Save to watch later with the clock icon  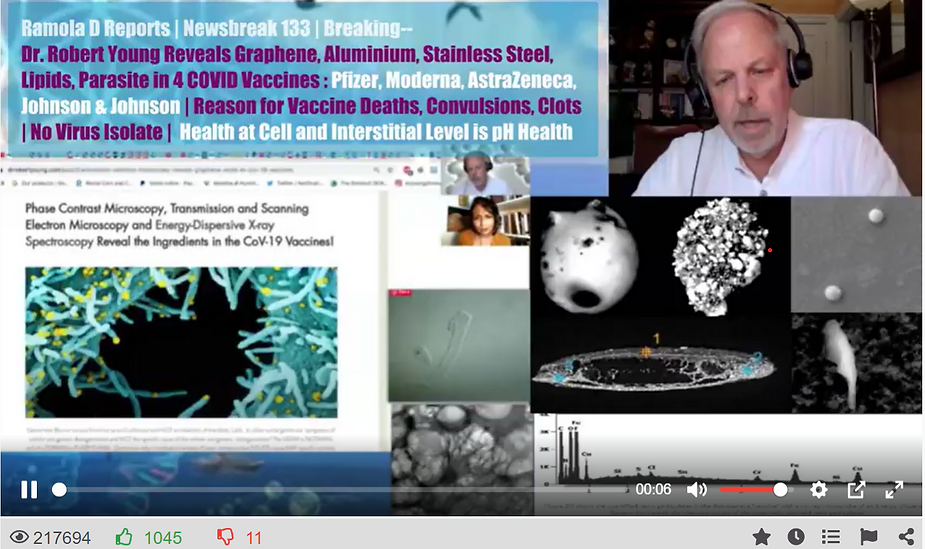(x=796, y=537)
